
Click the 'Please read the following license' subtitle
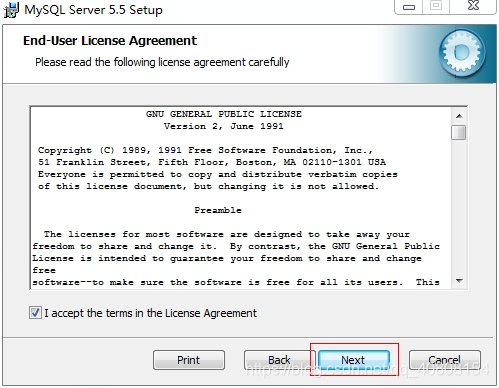click(x=162, y=62)
